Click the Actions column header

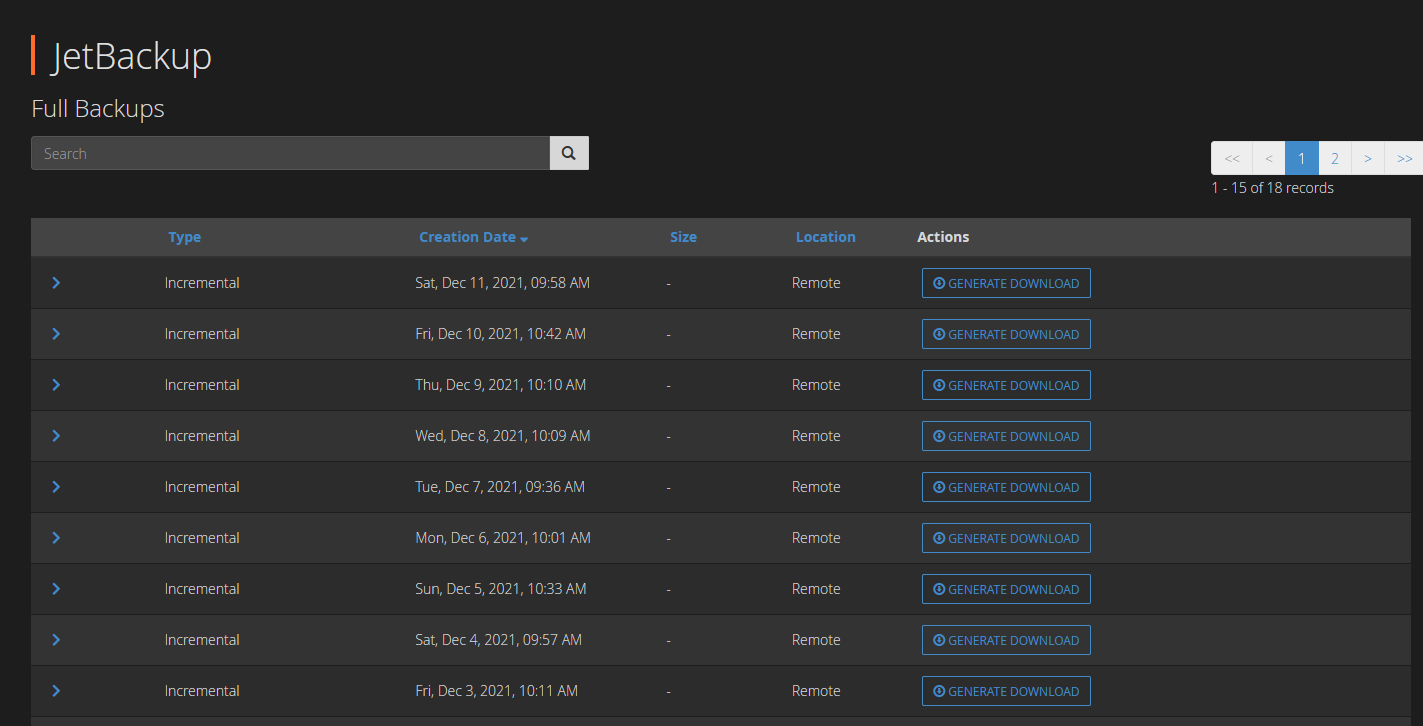click(x=943, y=237)
